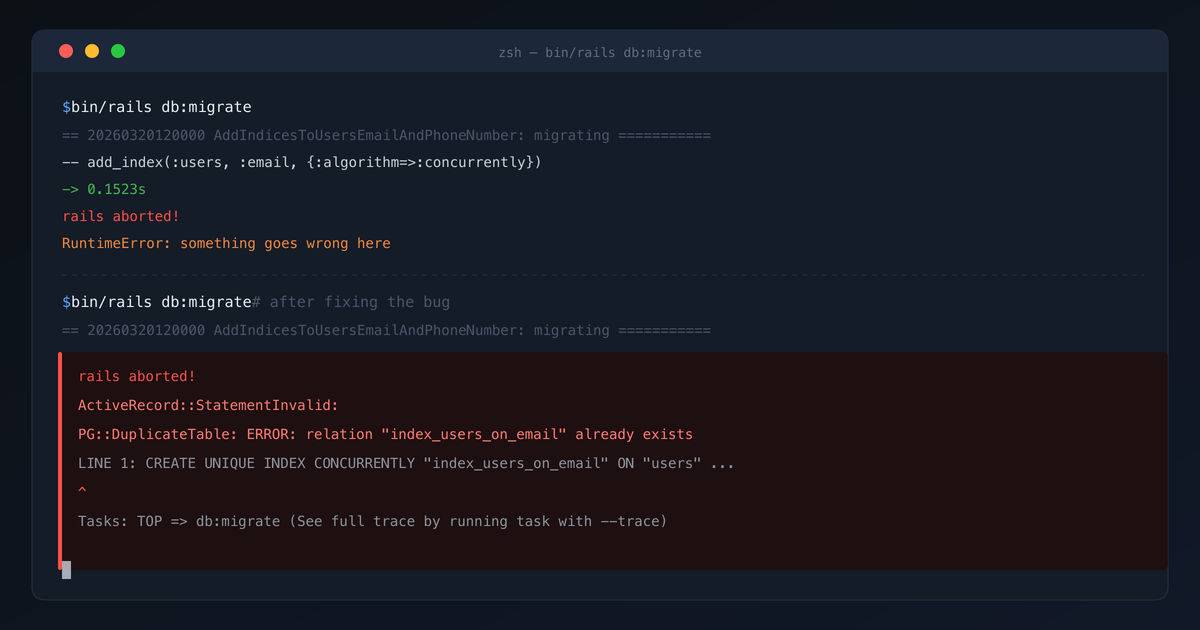Click the 'rails aborted!' inside the error box
Viewport: 1200px width, 630px height.
(135, 376)
